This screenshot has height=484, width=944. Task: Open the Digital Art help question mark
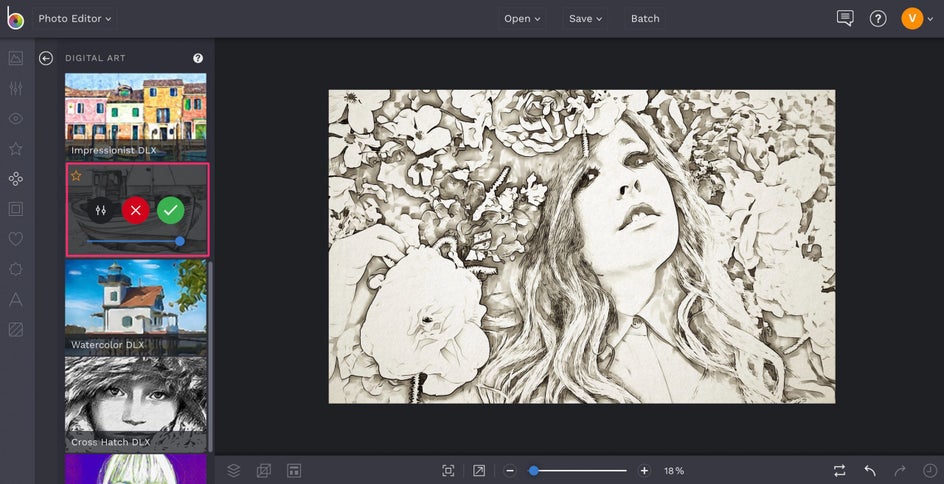tap(198, 58)
